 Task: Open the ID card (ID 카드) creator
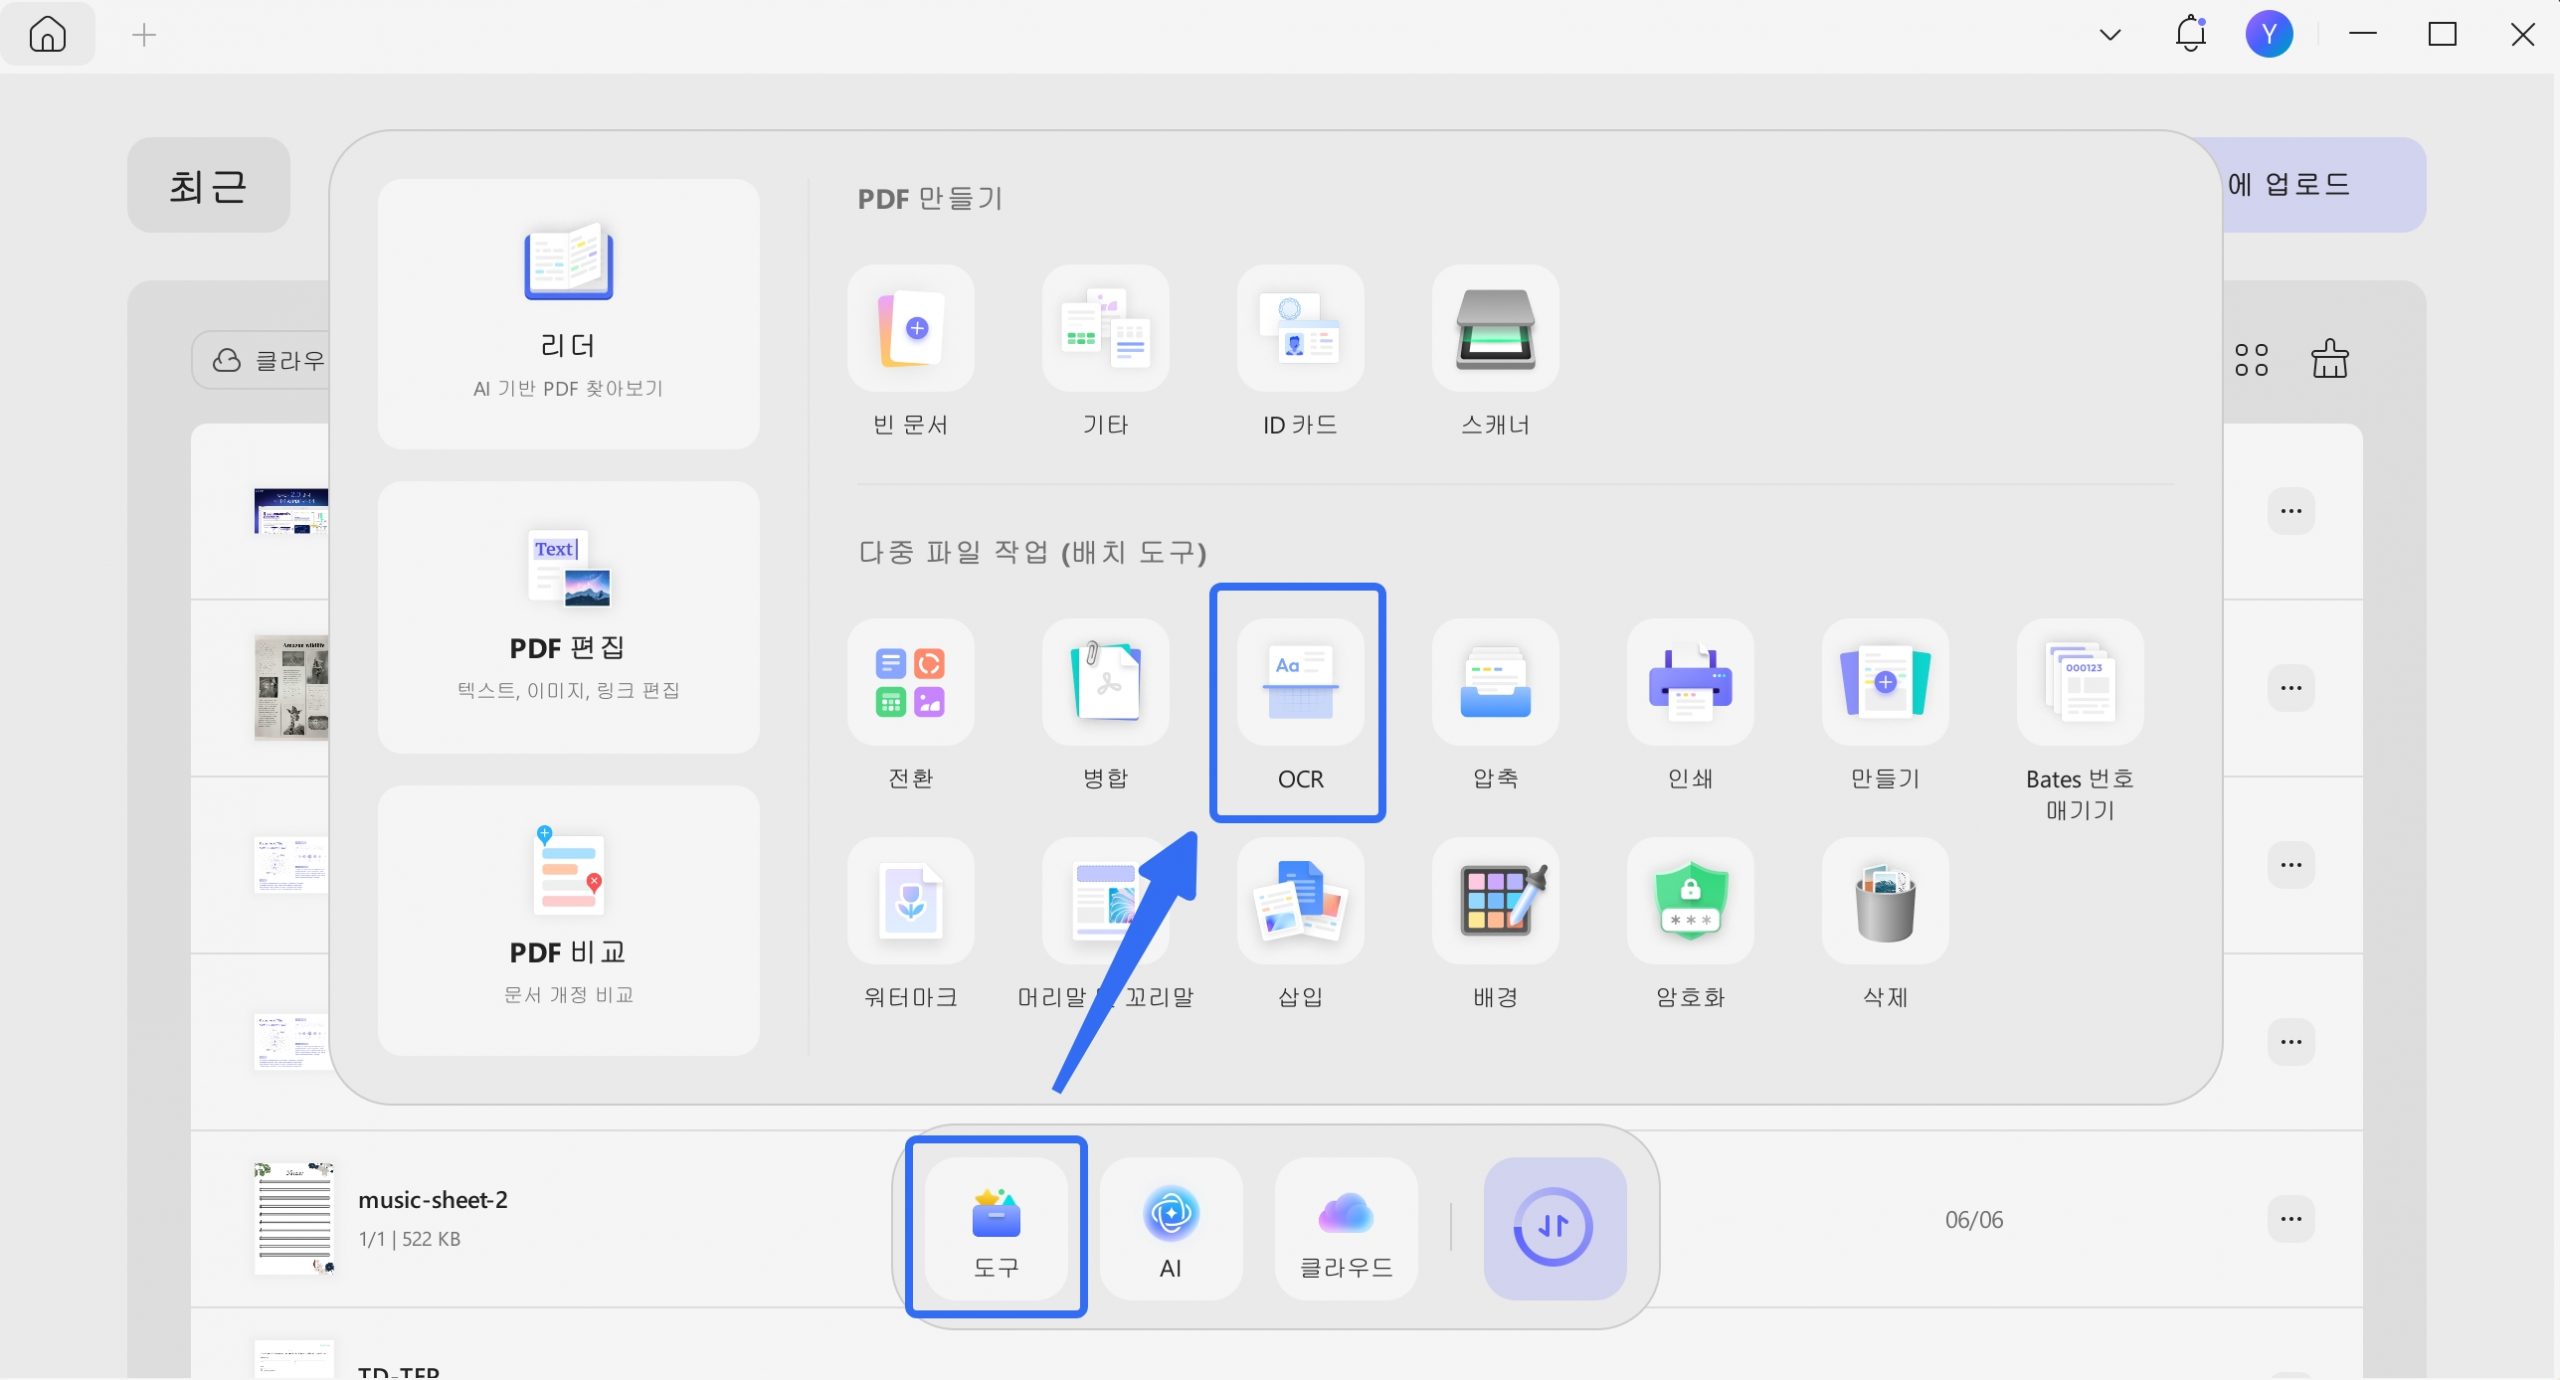1299,330
